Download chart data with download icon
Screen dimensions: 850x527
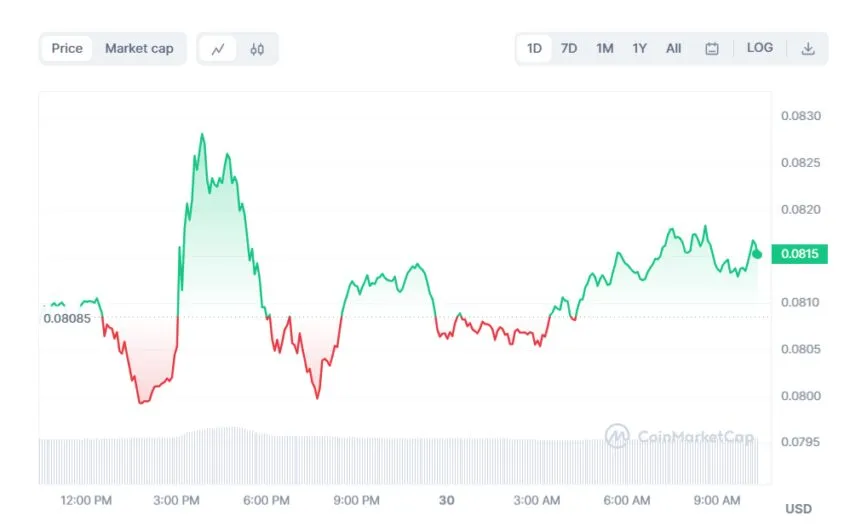pos(808,48)
